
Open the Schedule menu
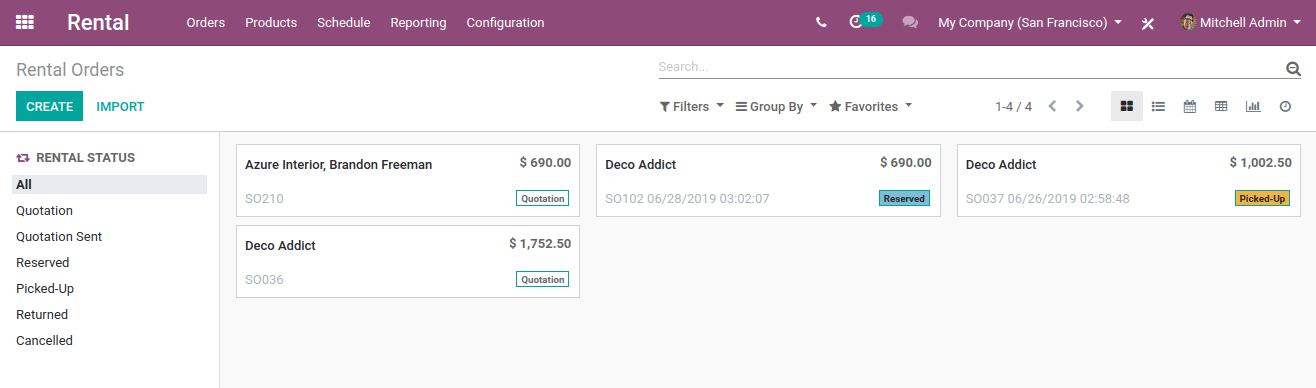coord(344,22)
